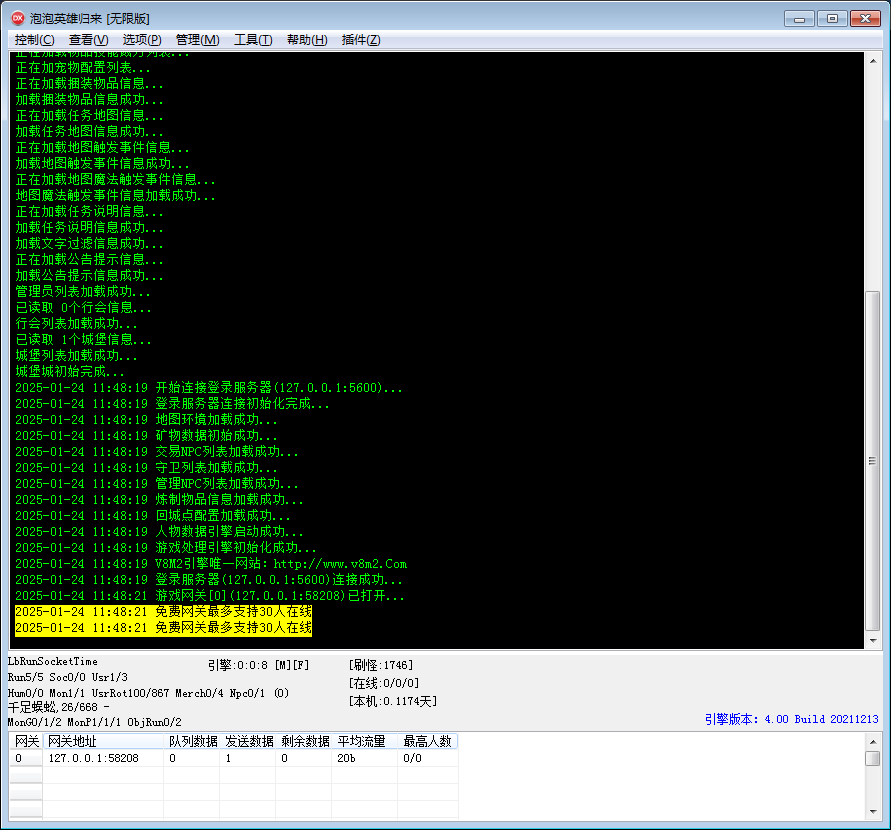
Task: Click the LbRunSocketTime status label
Action: (53, 661)
